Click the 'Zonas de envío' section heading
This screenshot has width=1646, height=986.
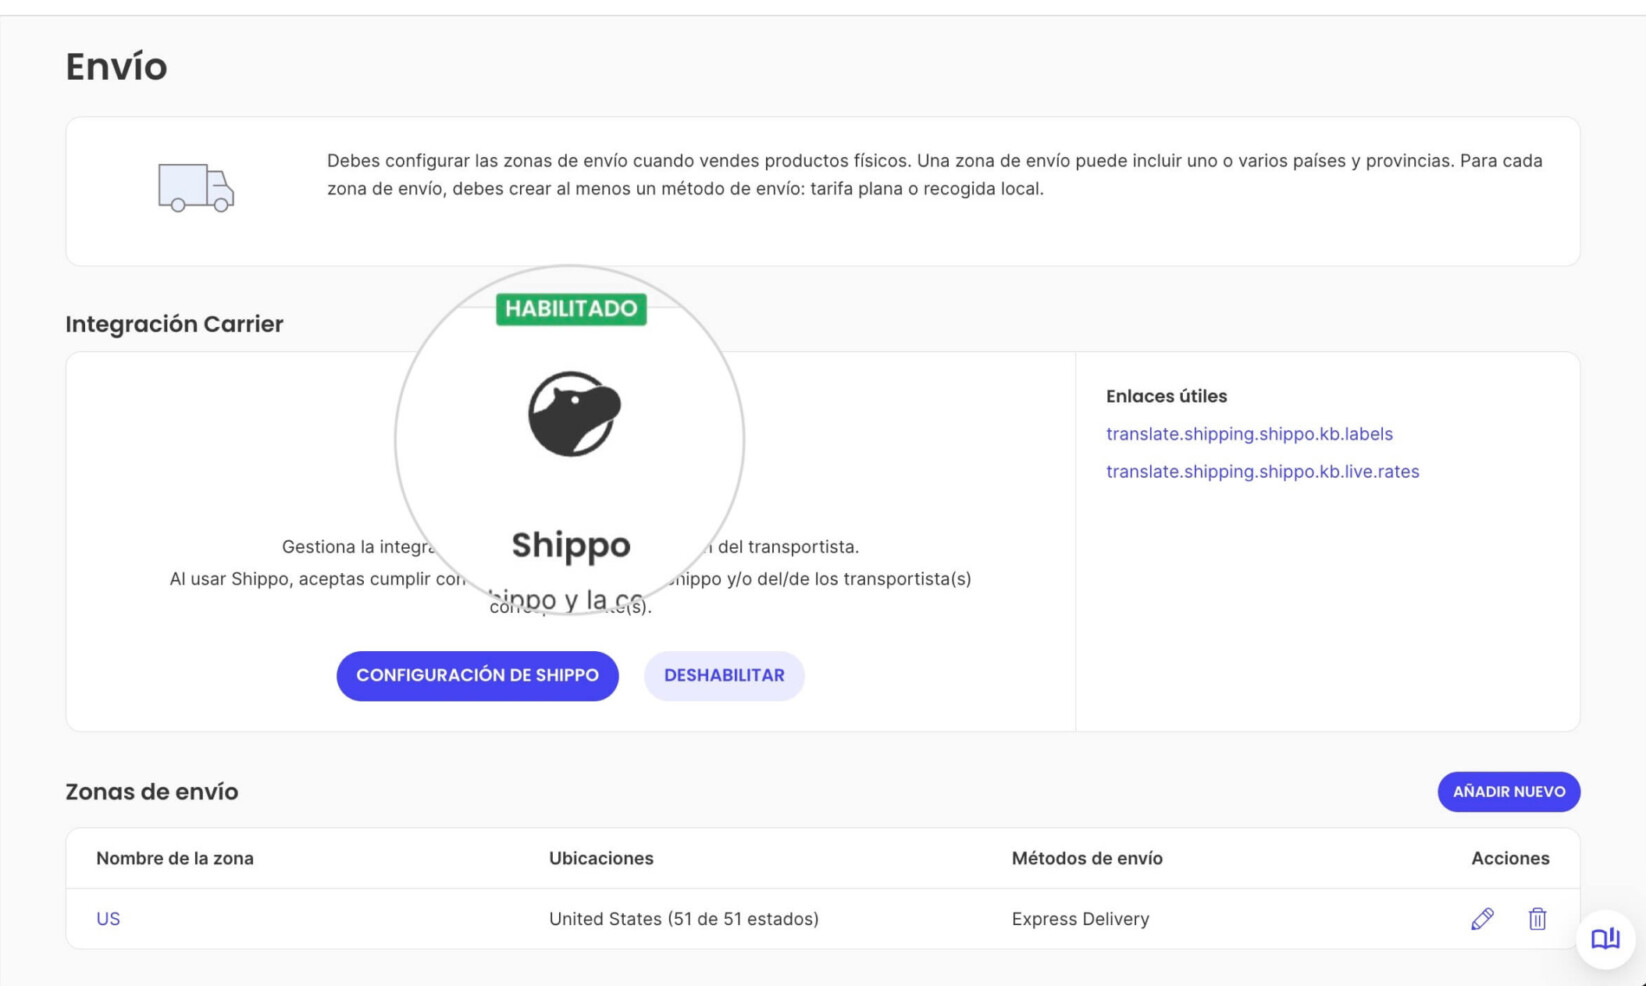coord(152,791)
